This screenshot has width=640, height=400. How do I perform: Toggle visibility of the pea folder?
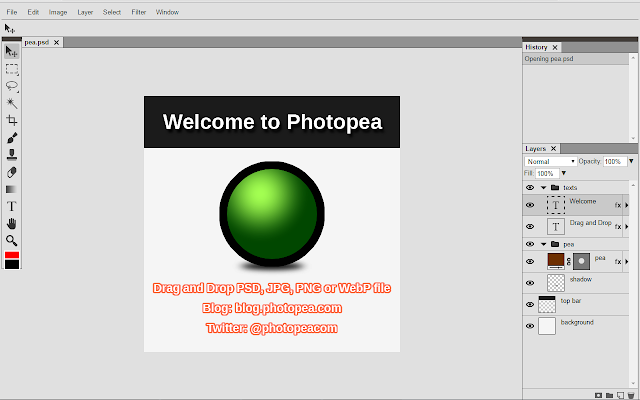click(530, 244)
